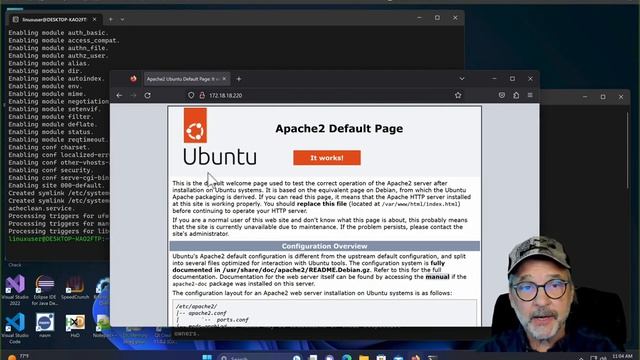Open the taskbar weather widget
This screenshot has height=360, width=640.
coord(18,356)
